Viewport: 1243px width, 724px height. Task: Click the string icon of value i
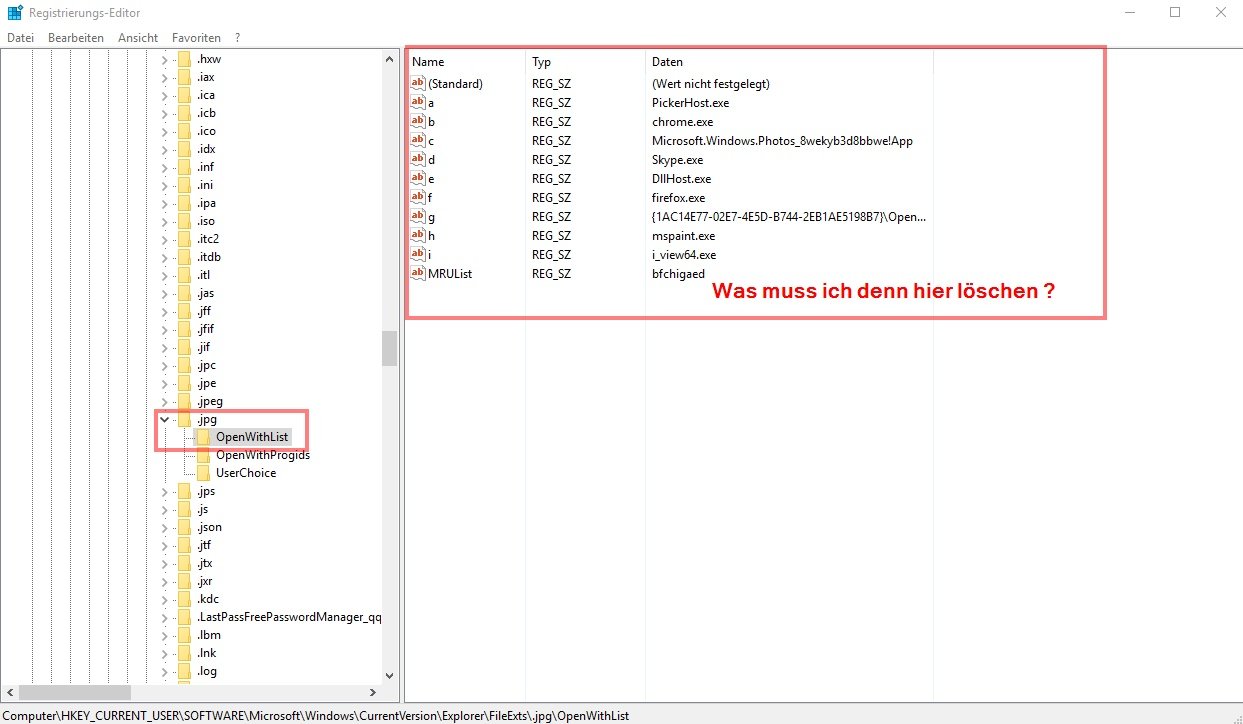(x=418, y=254)
